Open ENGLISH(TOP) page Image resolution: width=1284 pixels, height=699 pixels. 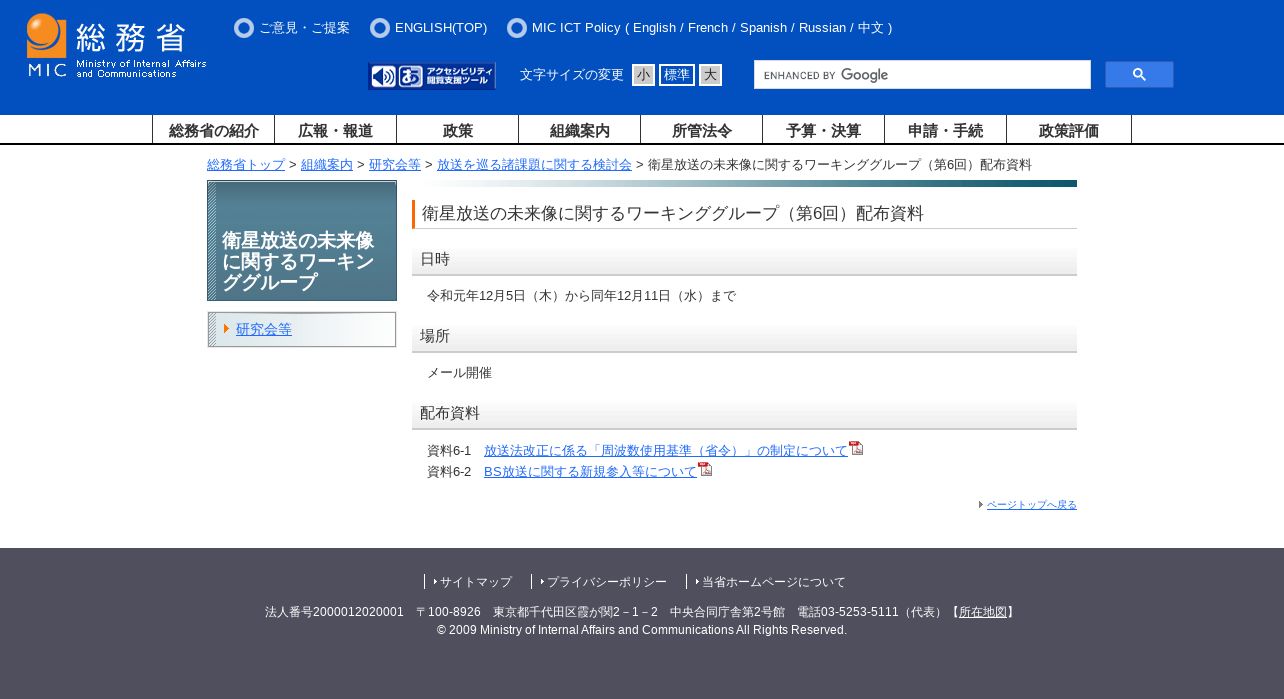tap(441, 28)
